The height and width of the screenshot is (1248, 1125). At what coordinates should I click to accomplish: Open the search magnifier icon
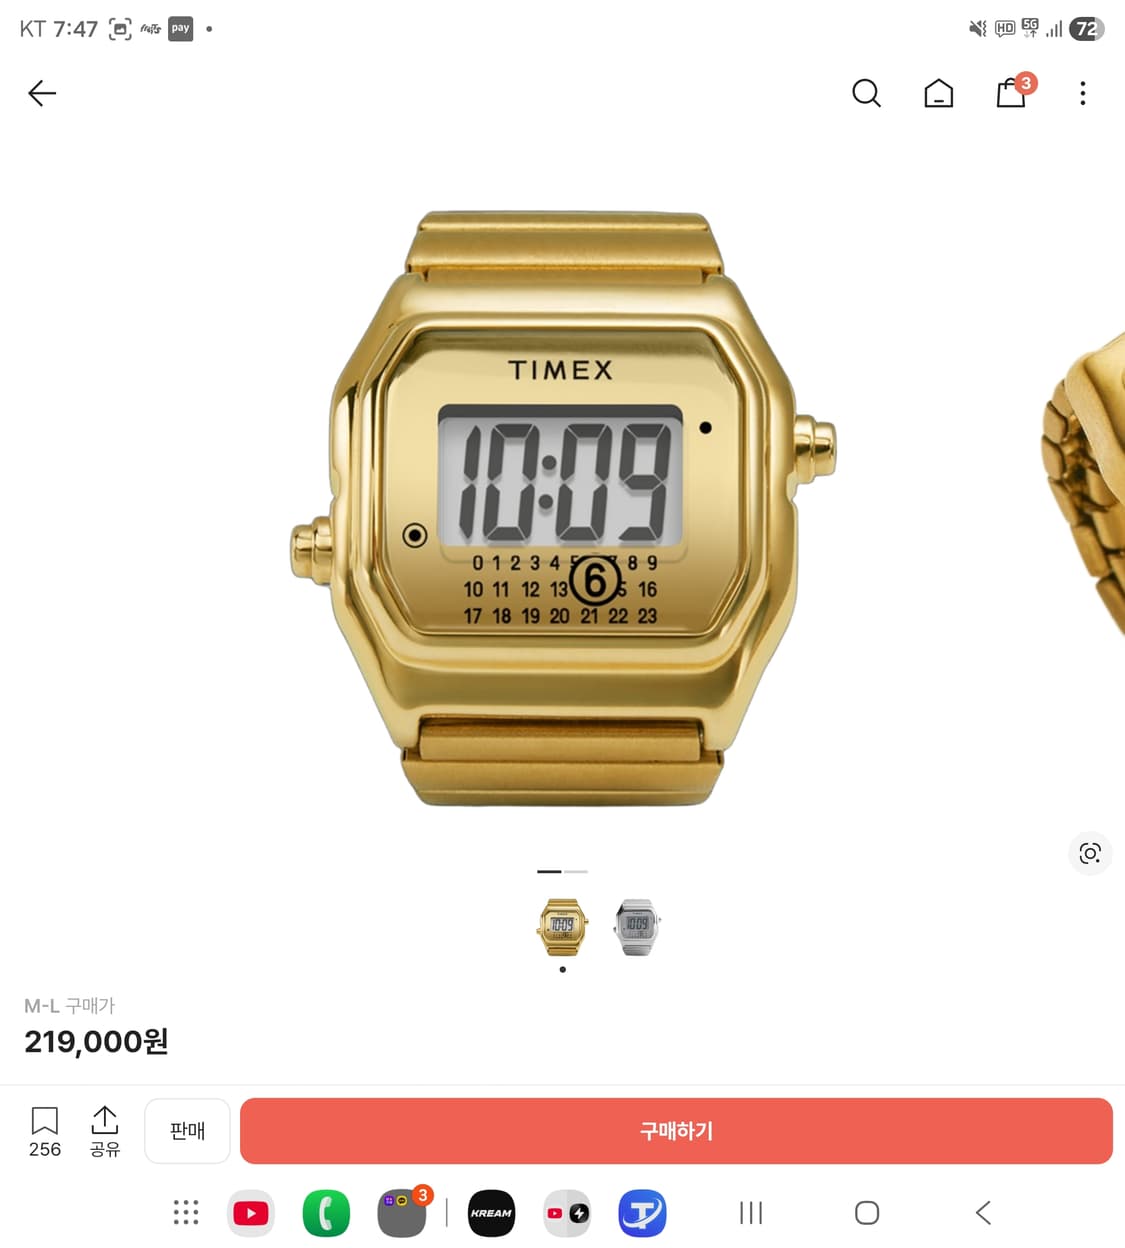[866, 93]
